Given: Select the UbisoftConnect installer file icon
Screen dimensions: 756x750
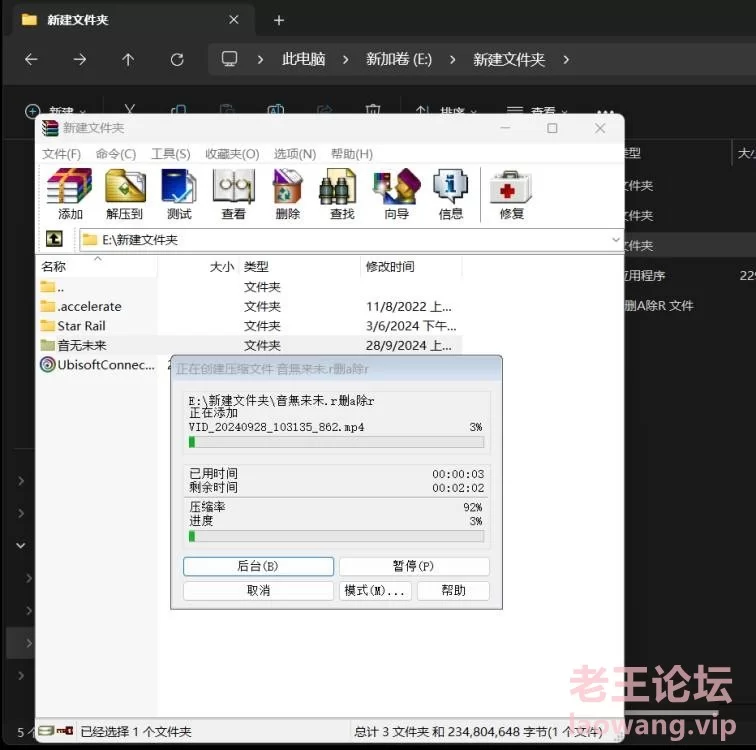Looking at the screenshot, I should [x=47, y=364].
